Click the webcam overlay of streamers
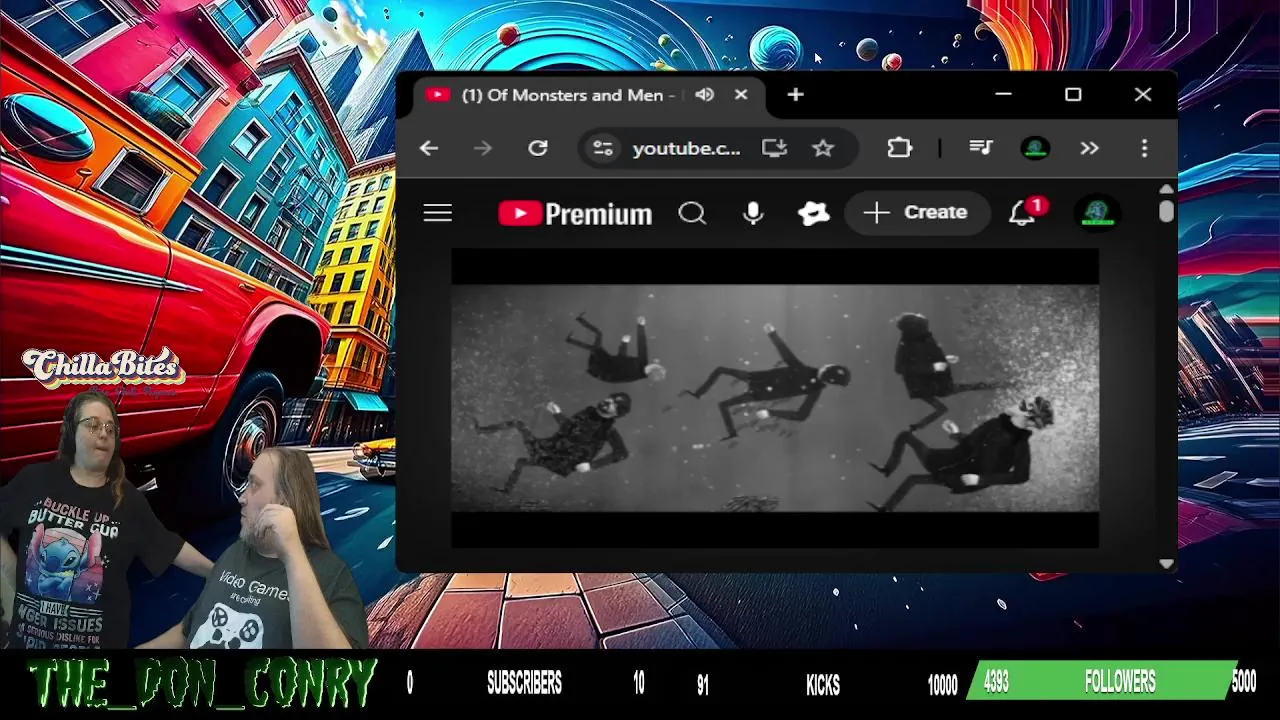Viewport: 1280px width, 720px height. tap(185, 520)
